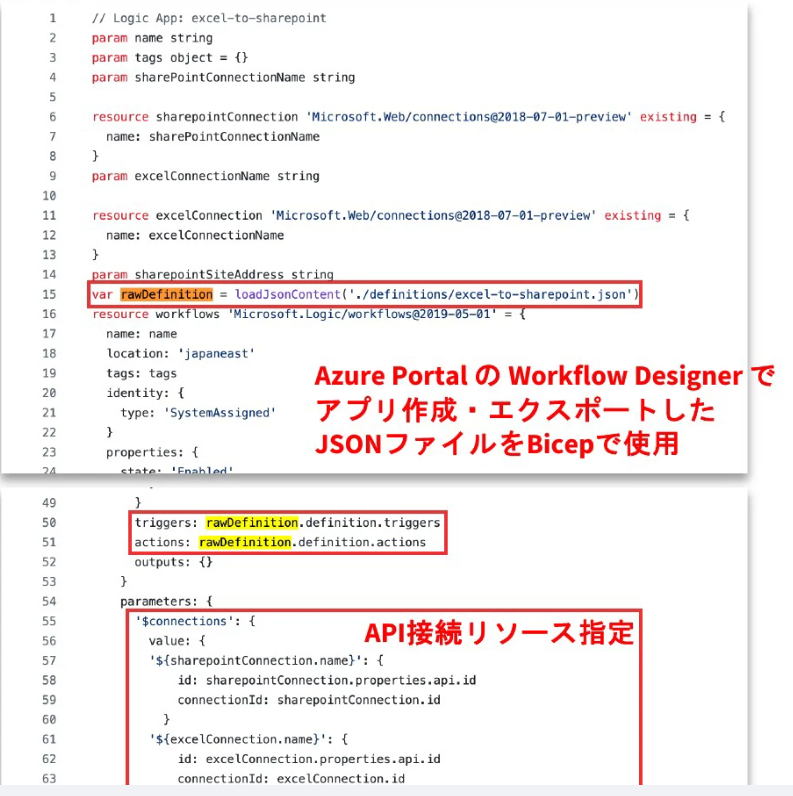Click 'param tags object = {}' line
The image size is (793, 796).
[x=170, y=58]
